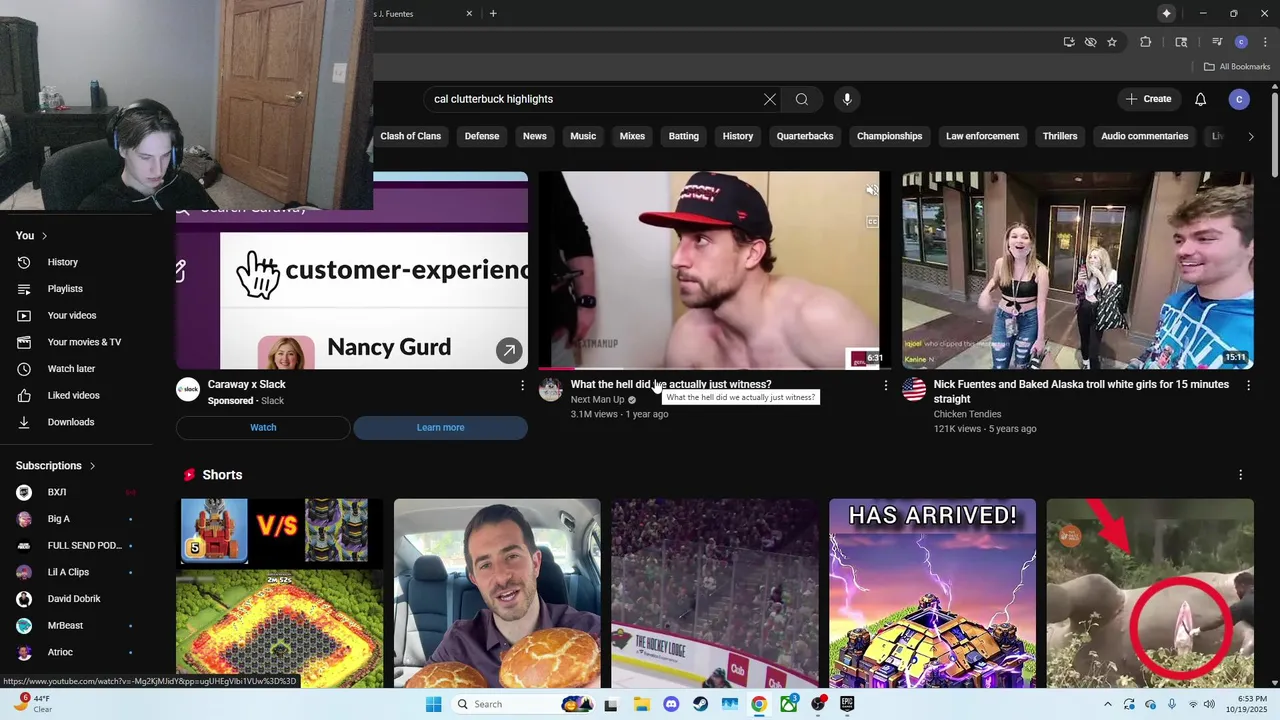Viewport: 1280px width, 720px height.
Task: Open the Create menu button
Action: click(x=1148, y=99)
